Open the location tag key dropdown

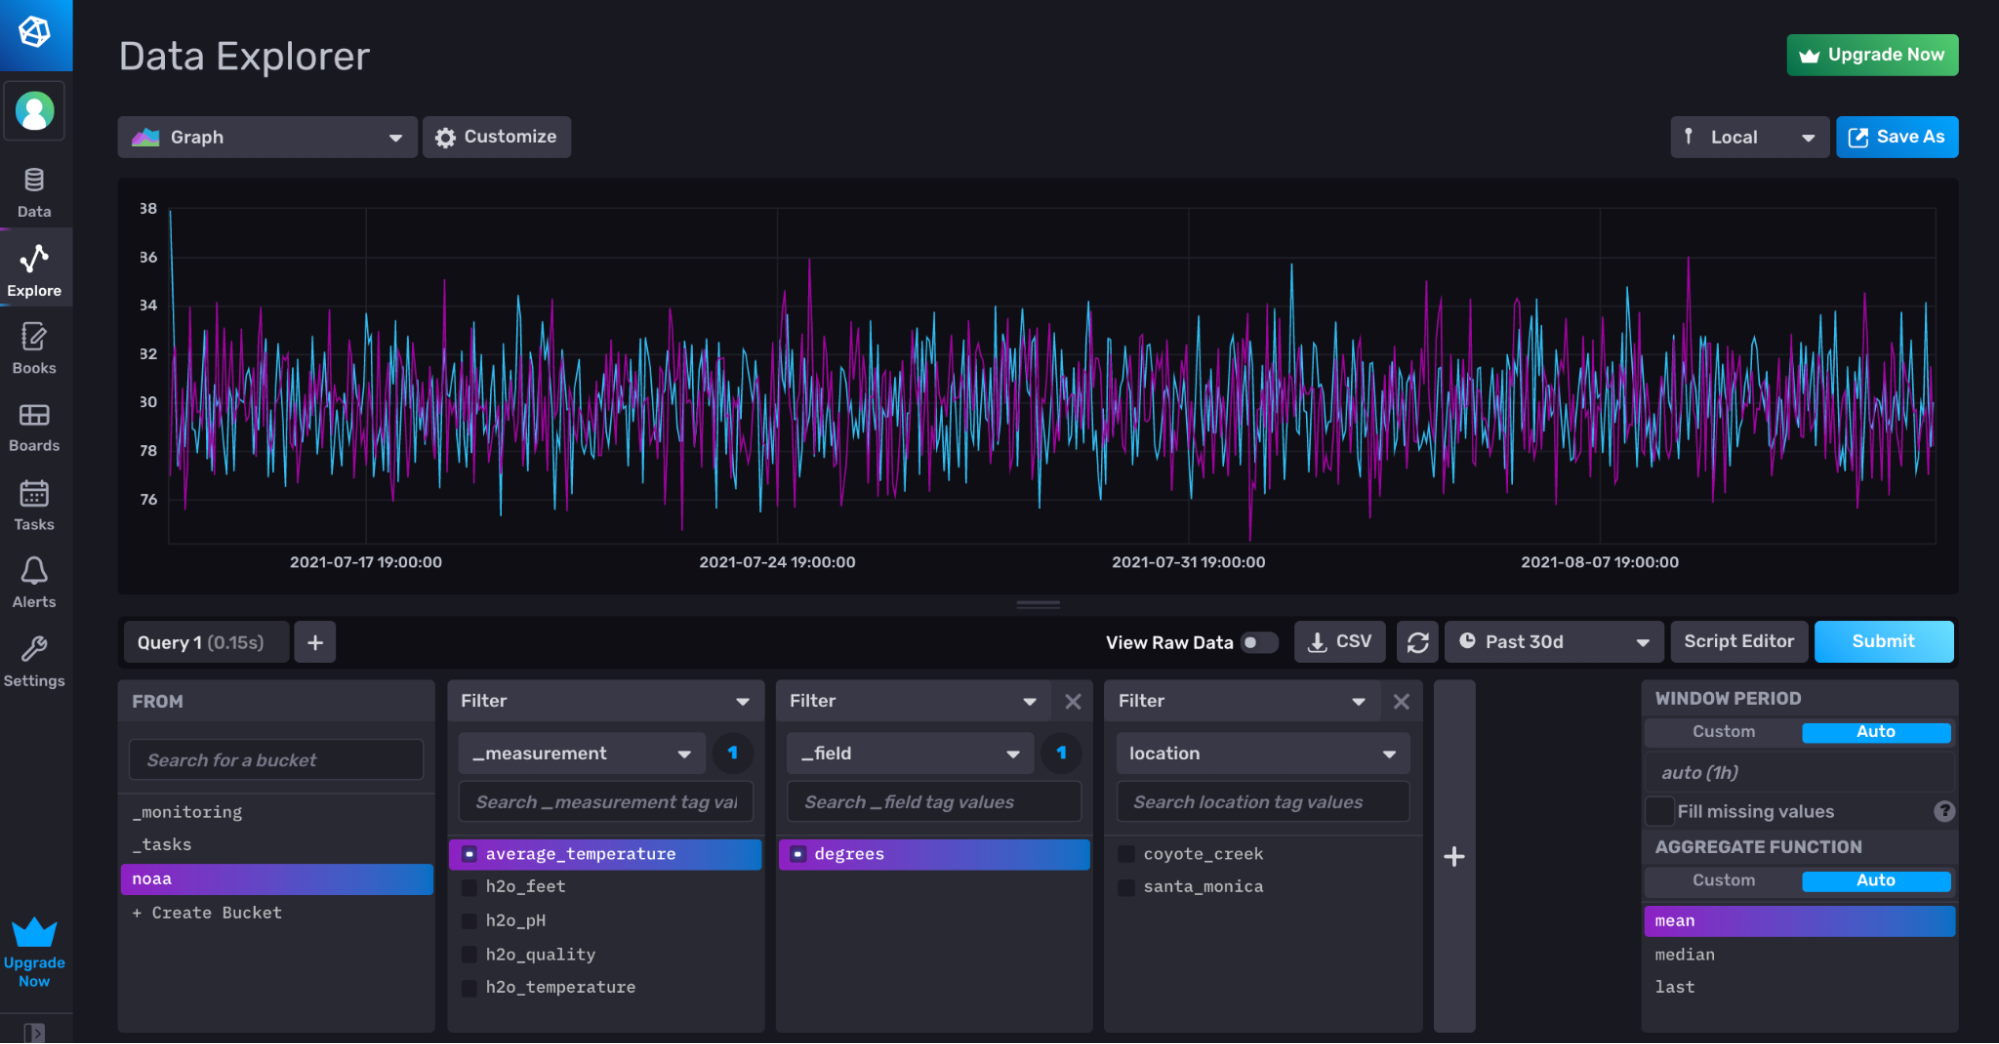click(1263, 753)
